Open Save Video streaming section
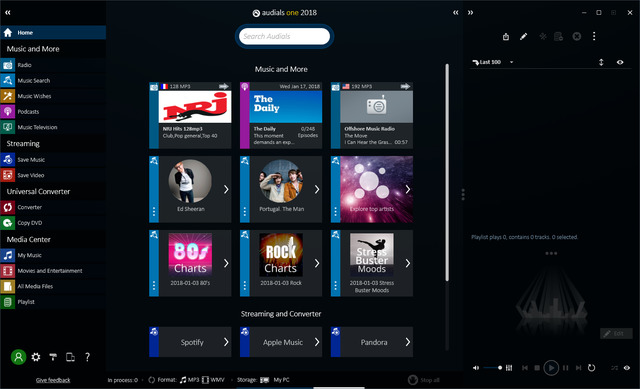The width and height of the screenshot is (640, 389). click(x=53, y=175)
